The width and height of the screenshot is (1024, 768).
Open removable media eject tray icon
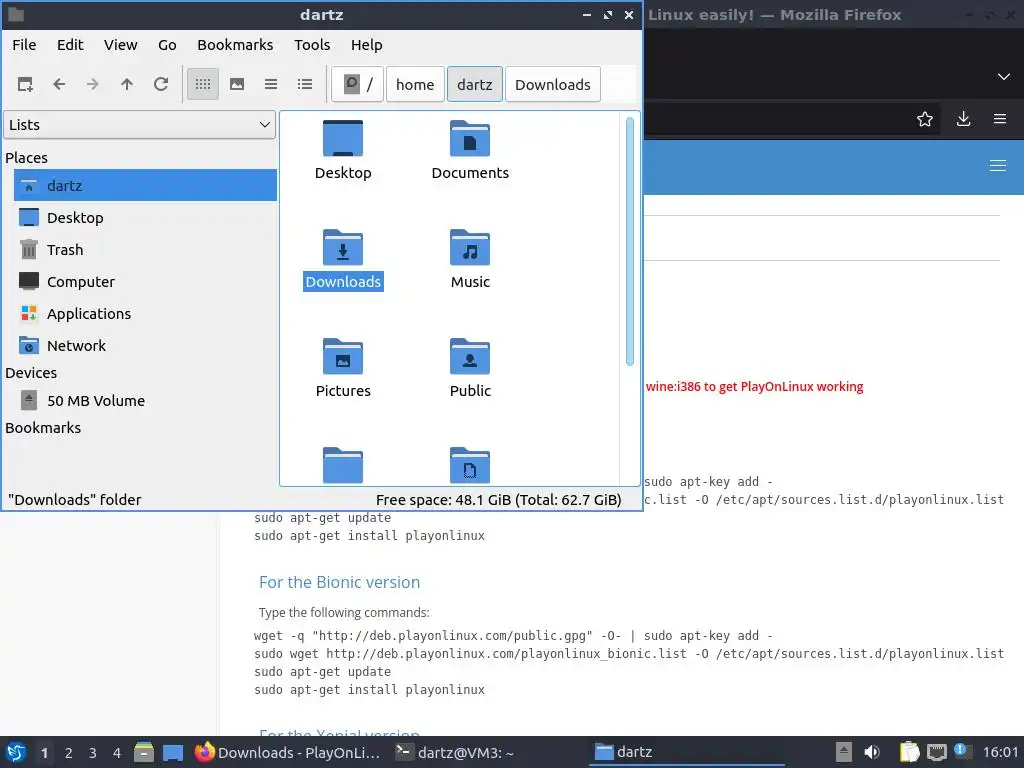tap(844, 752)
